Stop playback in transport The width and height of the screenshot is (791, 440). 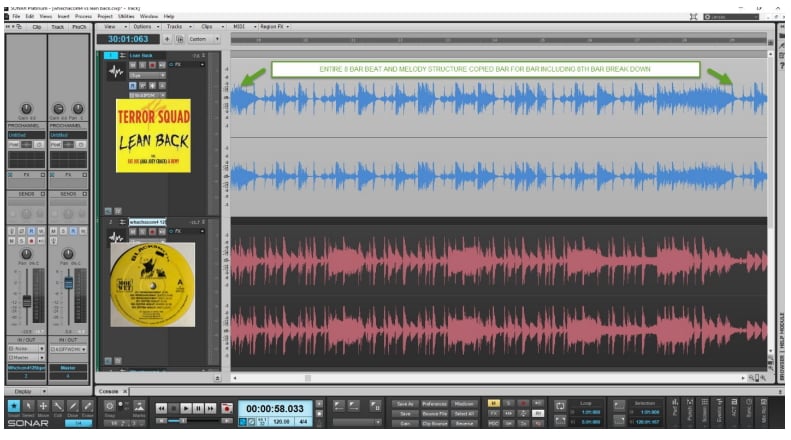(174, 408)
